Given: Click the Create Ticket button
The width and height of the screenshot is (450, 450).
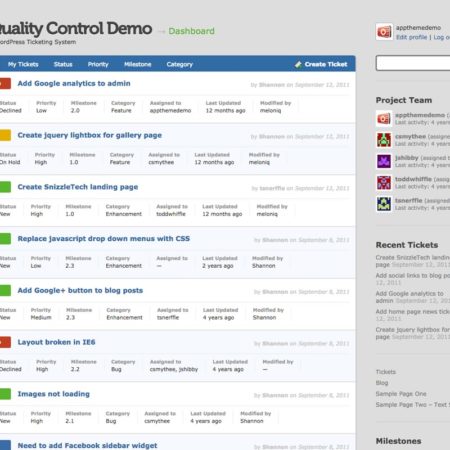Looking at the screenshot, I should tap(321, 64).
